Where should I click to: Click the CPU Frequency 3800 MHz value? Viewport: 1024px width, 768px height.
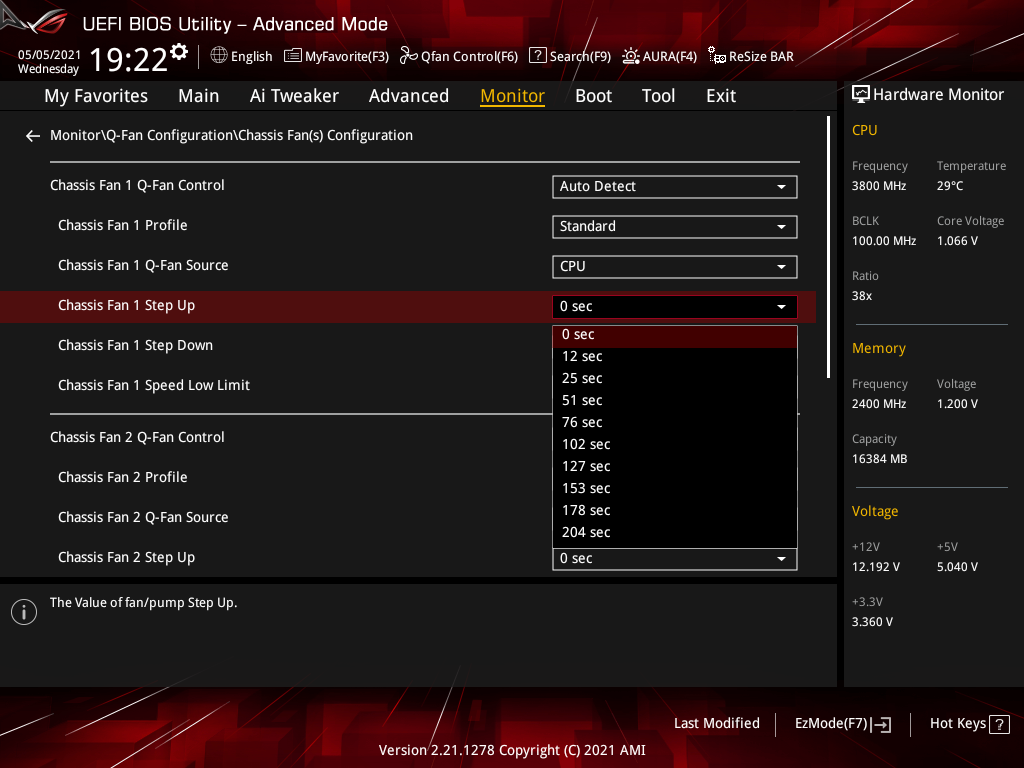click(x=878, y=186)
